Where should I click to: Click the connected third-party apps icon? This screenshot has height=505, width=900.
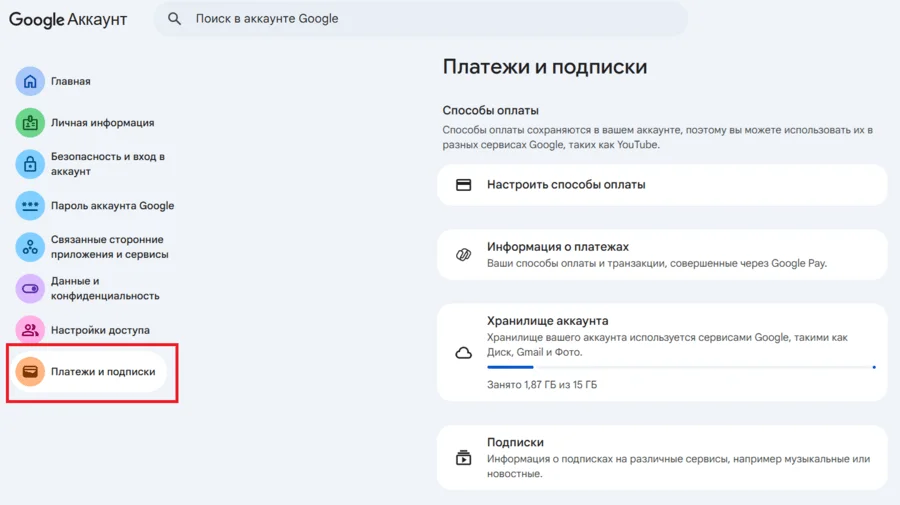pos(30,247)
